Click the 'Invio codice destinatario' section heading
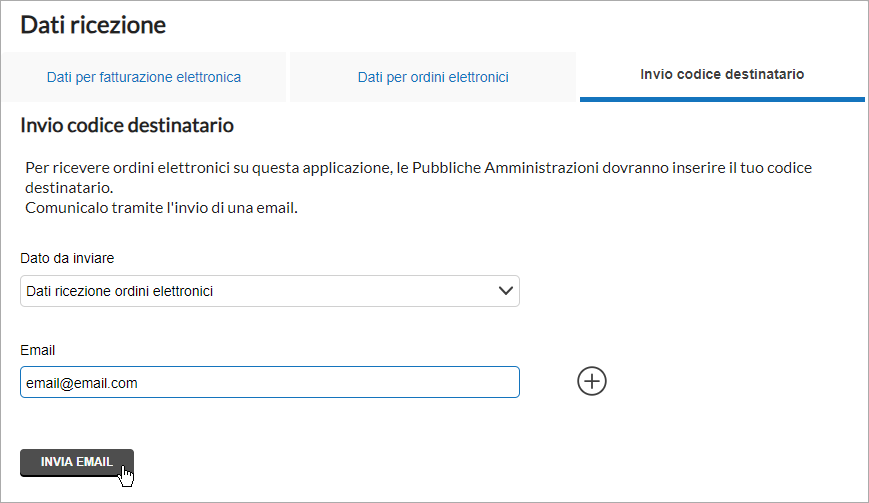 click(127, 125)
